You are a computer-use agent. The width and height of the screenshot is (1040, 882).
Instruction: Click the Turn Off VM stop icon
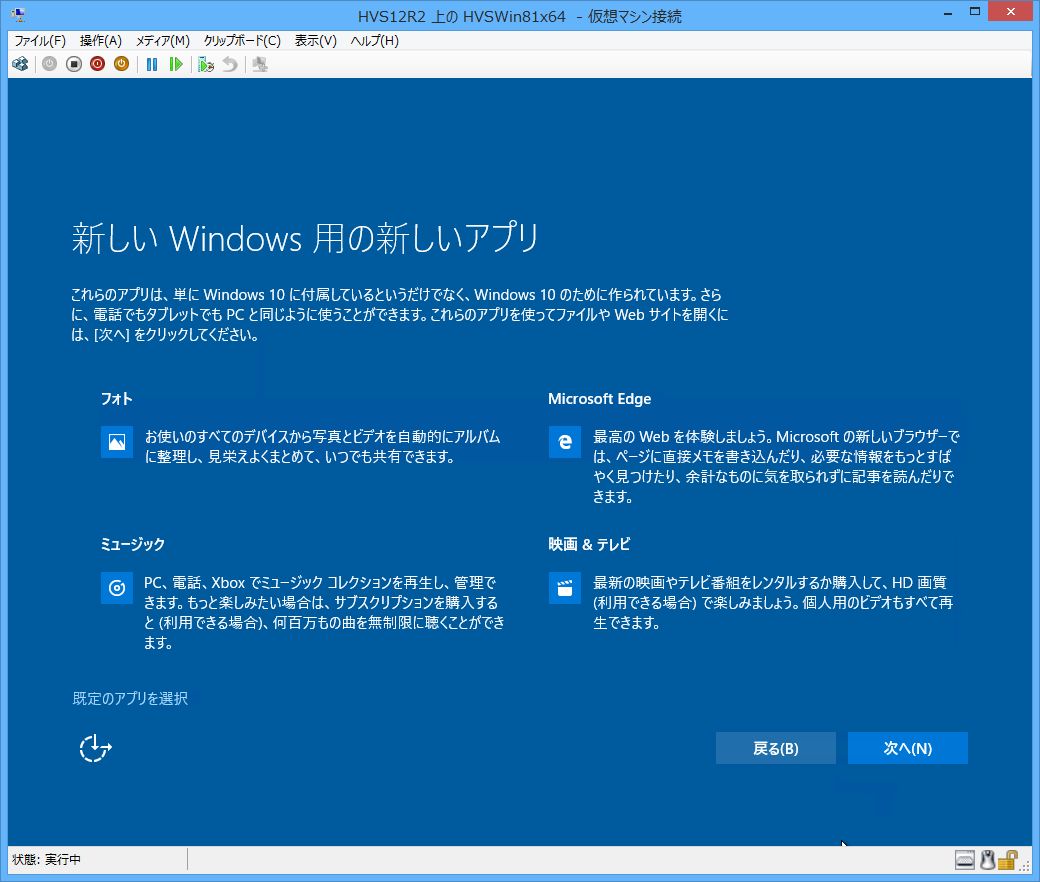74,64
